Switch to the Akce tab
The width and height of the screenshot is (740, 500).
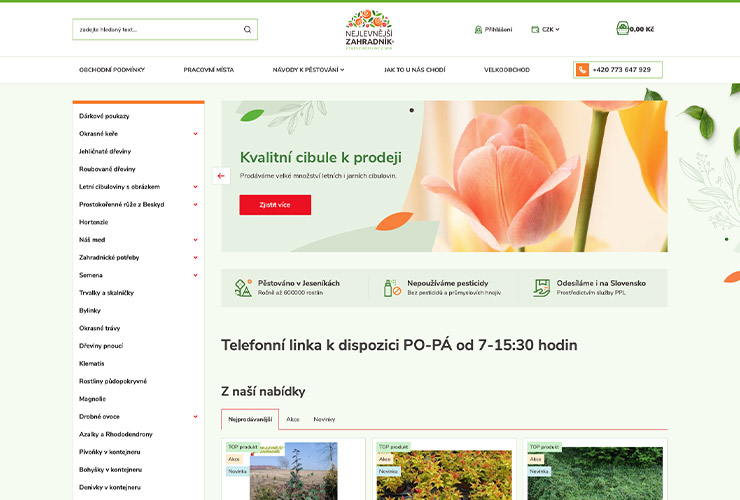point(293,419)
